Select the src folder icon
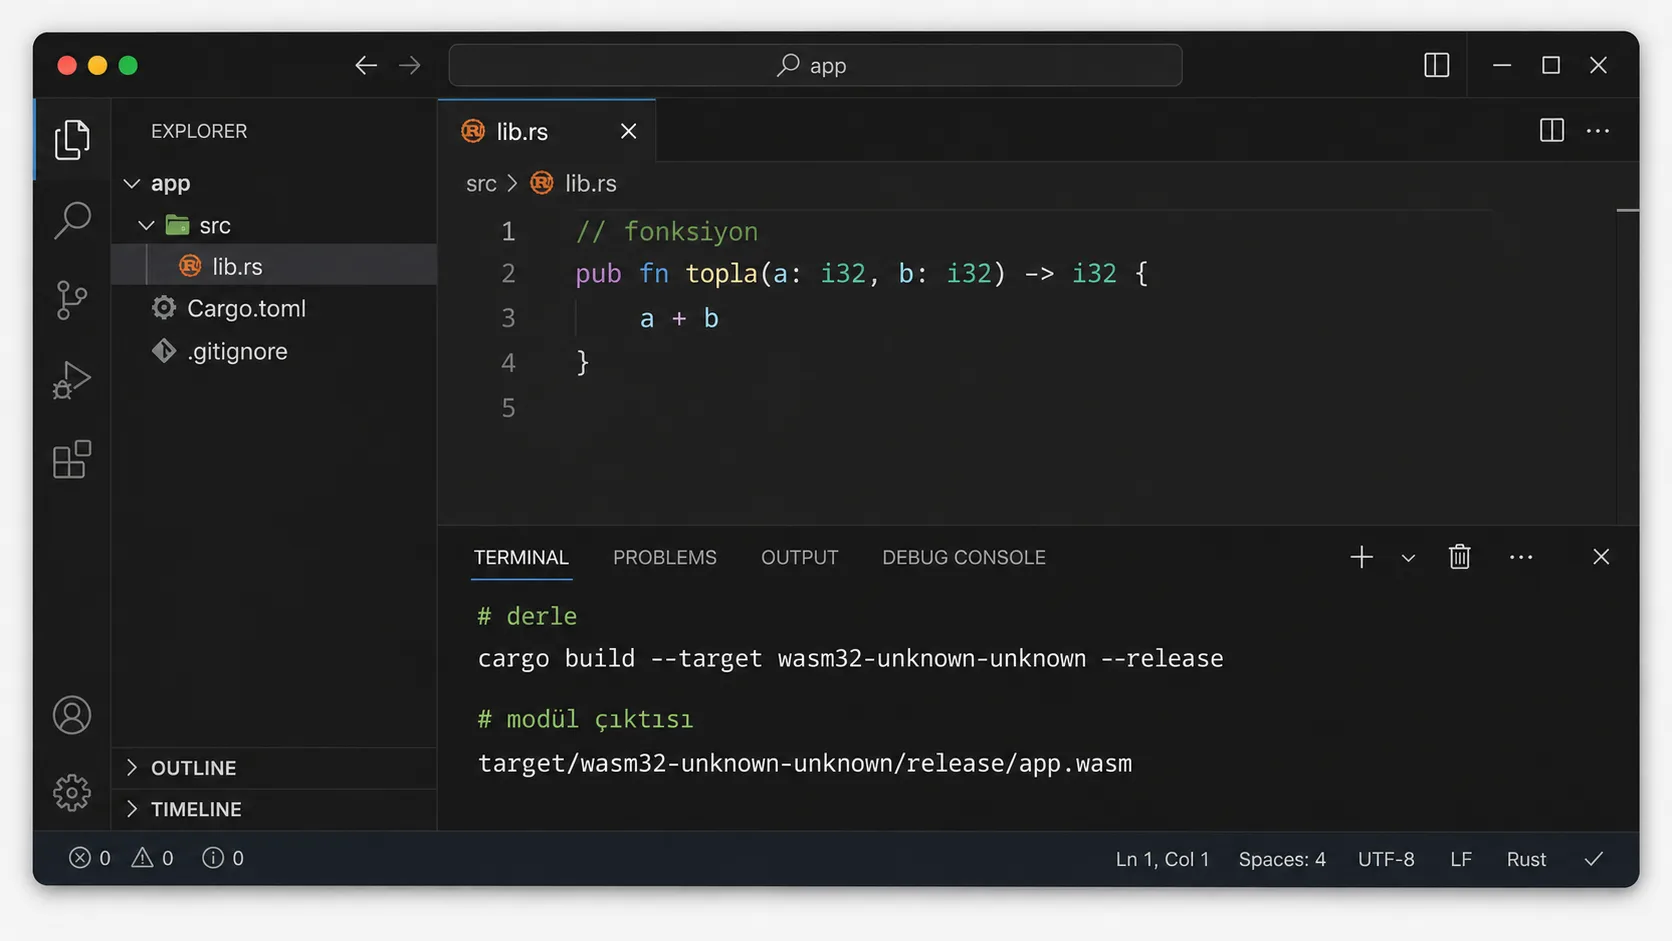1672x941 pixels. (178, 225)
